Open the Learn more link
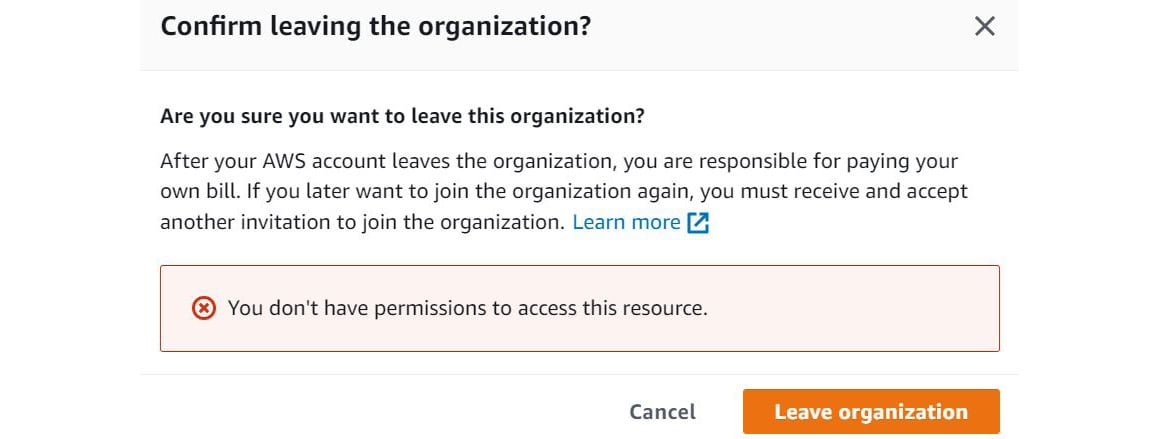 (626, 222)
